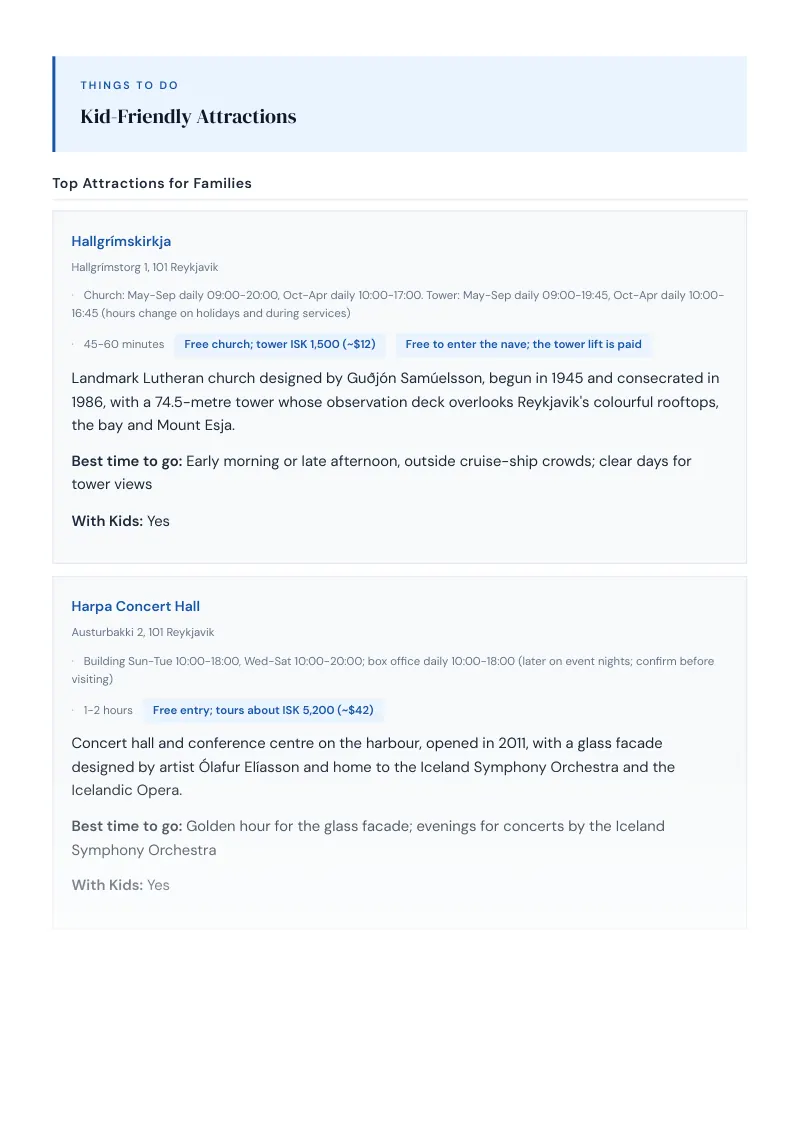Click the Landmark Lutheran church description paragraph
Image resolution: width=800 pixels, height=1132 pixels.
point(396,401)
